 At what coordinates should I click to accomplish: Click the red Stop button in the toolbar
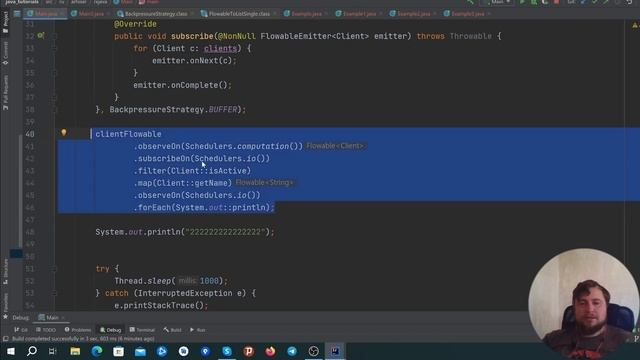(556, 2)
